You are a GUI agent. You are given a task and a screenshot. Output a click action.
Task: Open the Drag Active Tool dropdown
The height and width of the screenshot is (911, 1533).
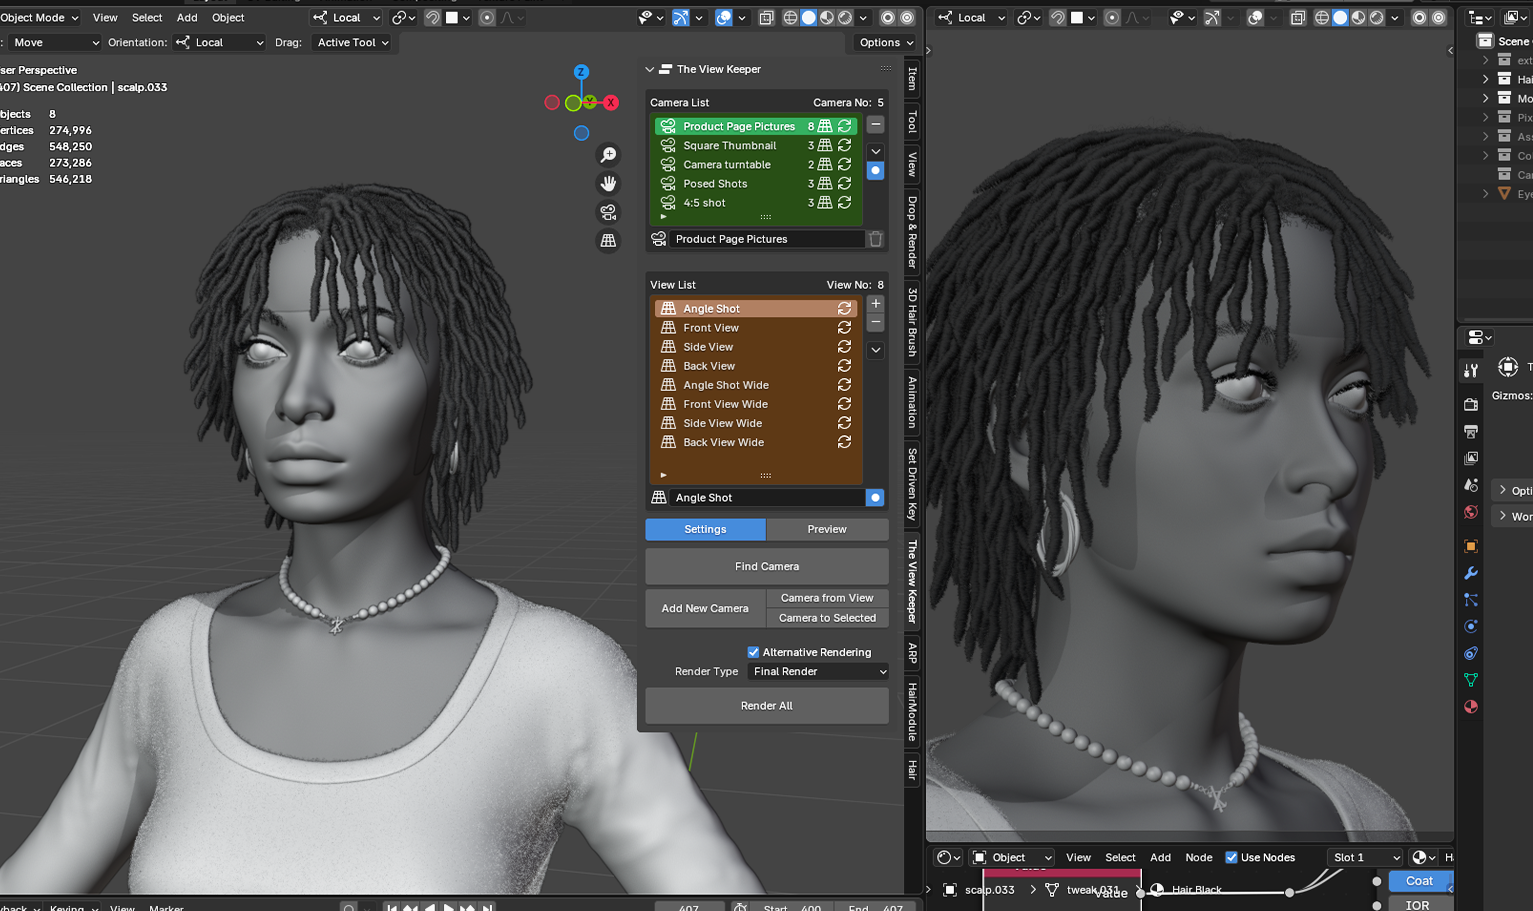click(353, 42)
